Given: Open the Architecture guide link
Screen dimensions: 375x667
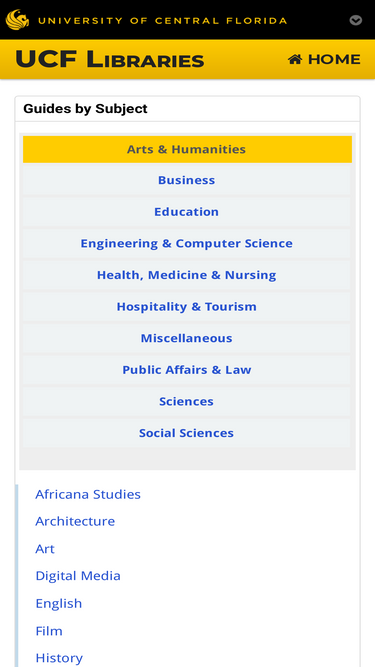Looking at the screenshot, I should click(75, 522).
